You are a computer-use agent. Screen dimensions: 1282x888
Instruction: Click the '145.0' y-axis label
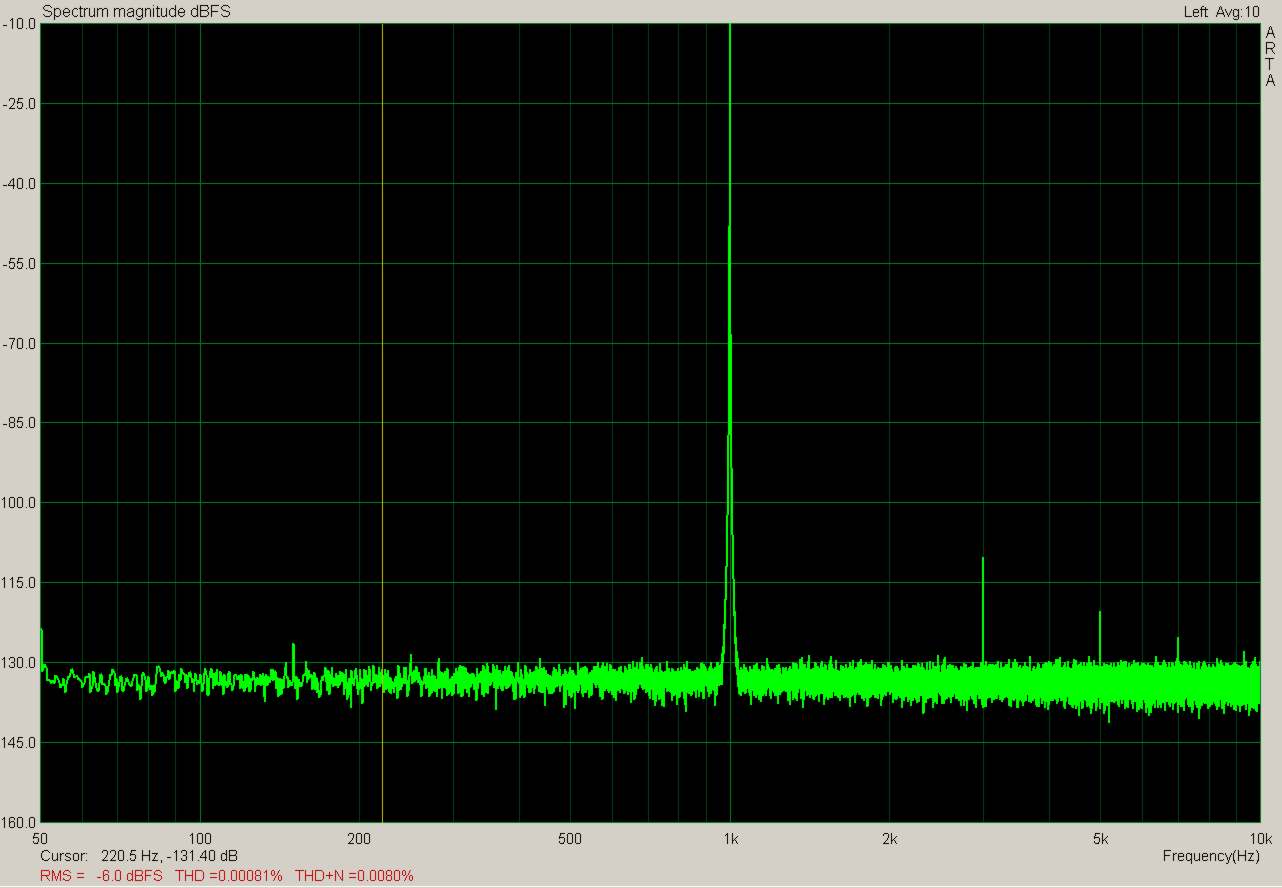[20, 743]
